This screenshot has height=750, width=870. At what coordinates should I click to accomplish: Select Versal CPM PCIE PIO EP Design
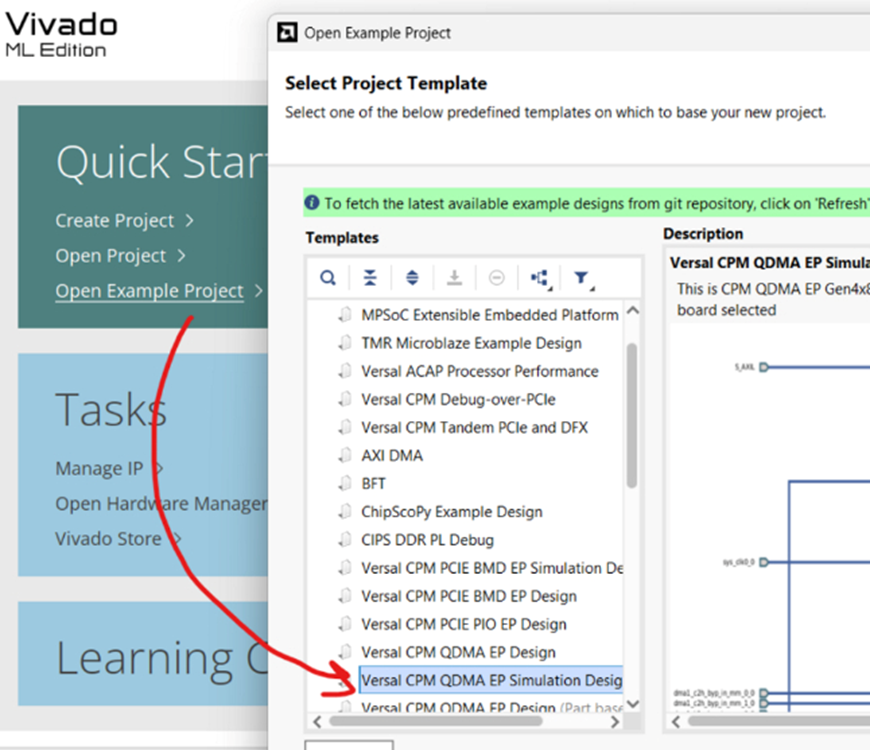[x=464, y=624]
